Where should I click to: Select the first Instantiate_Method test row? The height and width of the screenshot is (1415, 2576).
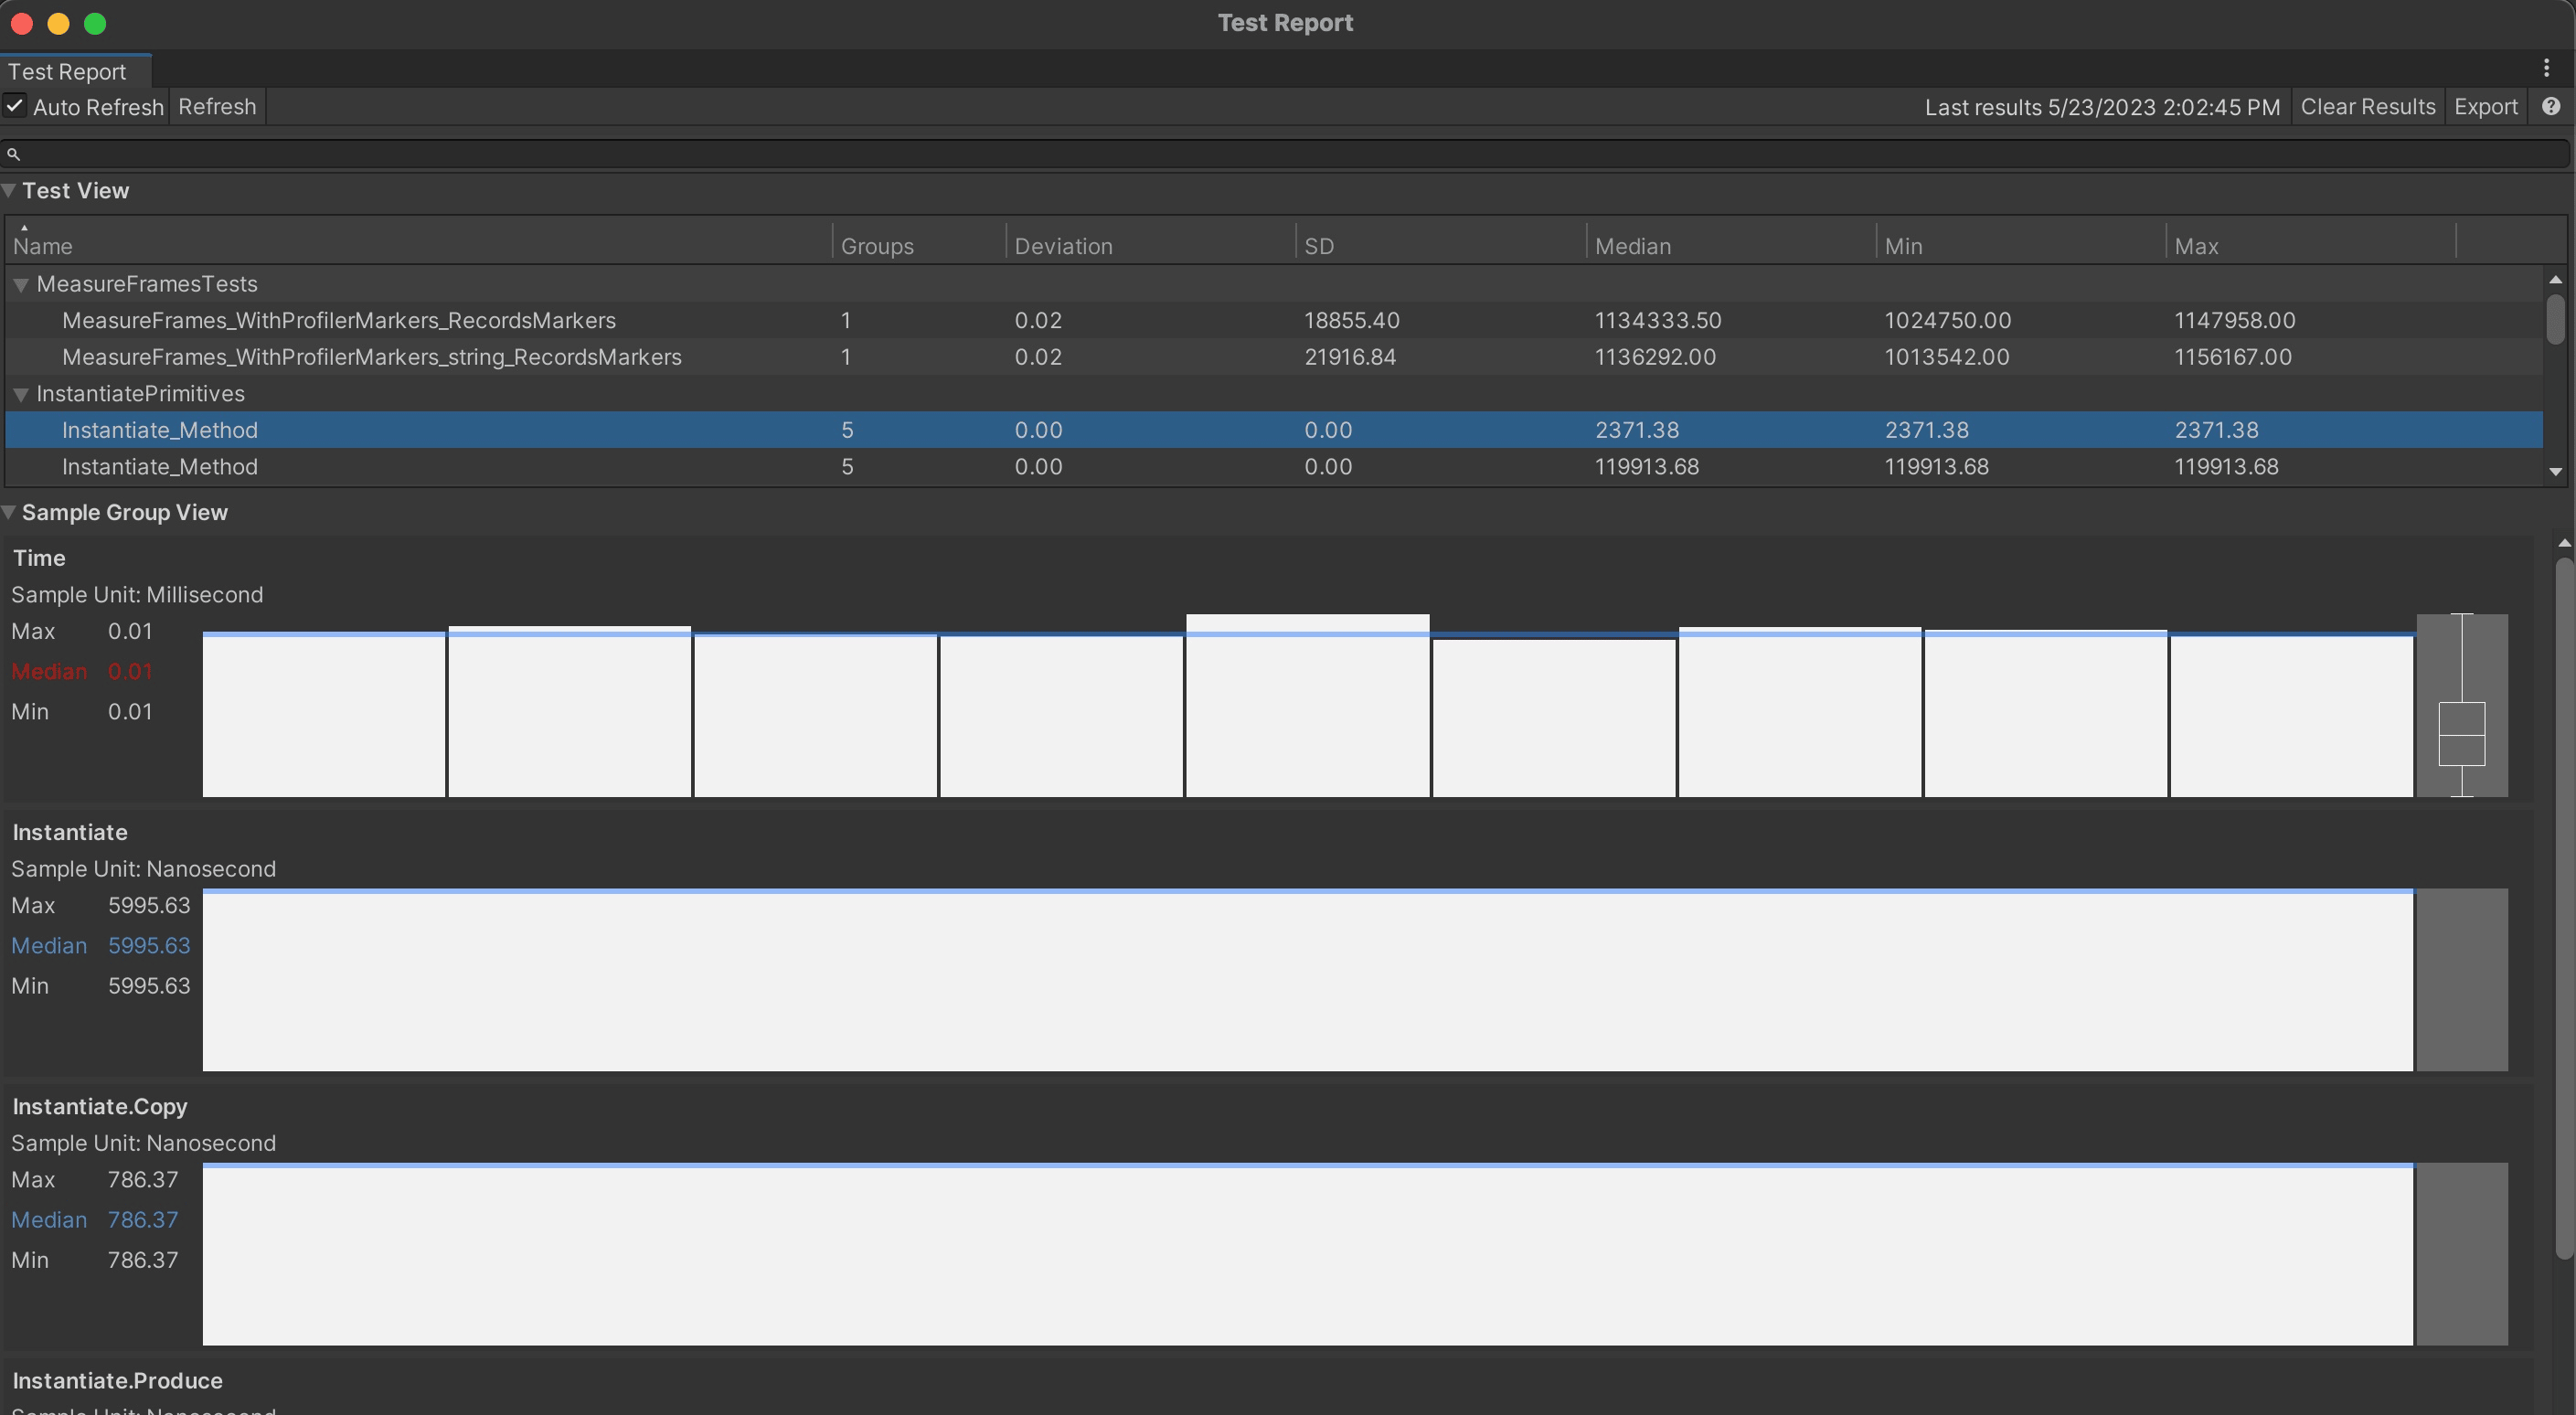[x=160, y=430]
